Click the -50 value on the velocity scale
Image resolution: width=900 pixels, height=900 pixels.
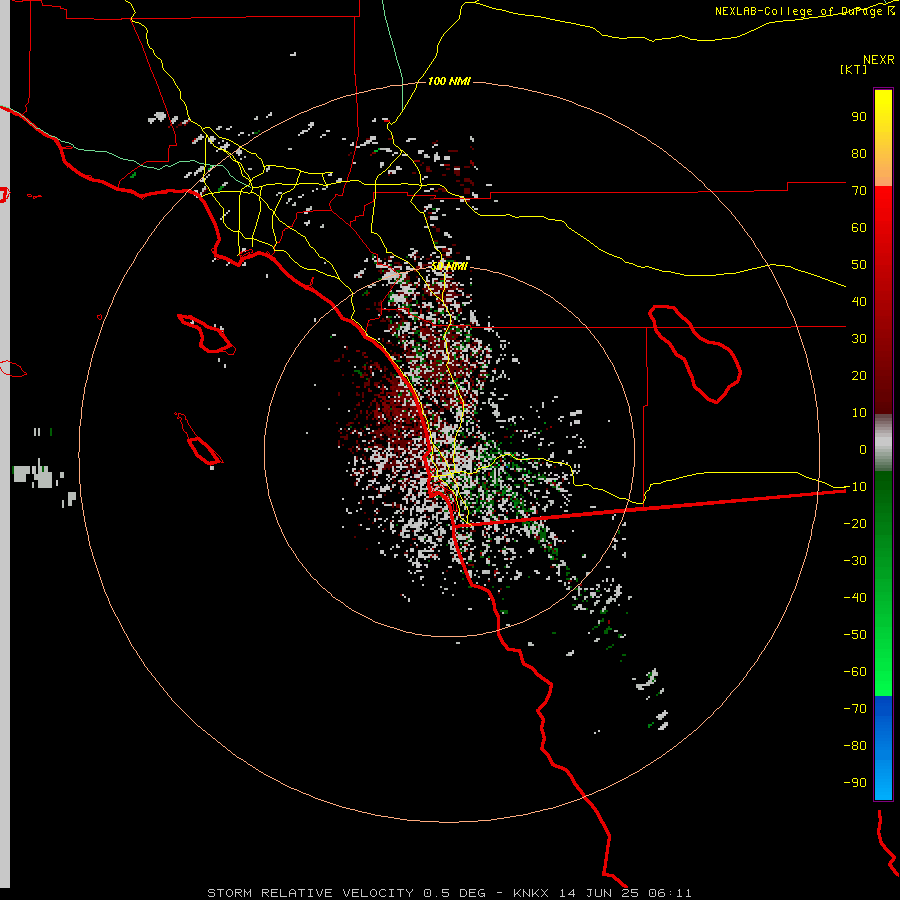(x=855, y=635)
